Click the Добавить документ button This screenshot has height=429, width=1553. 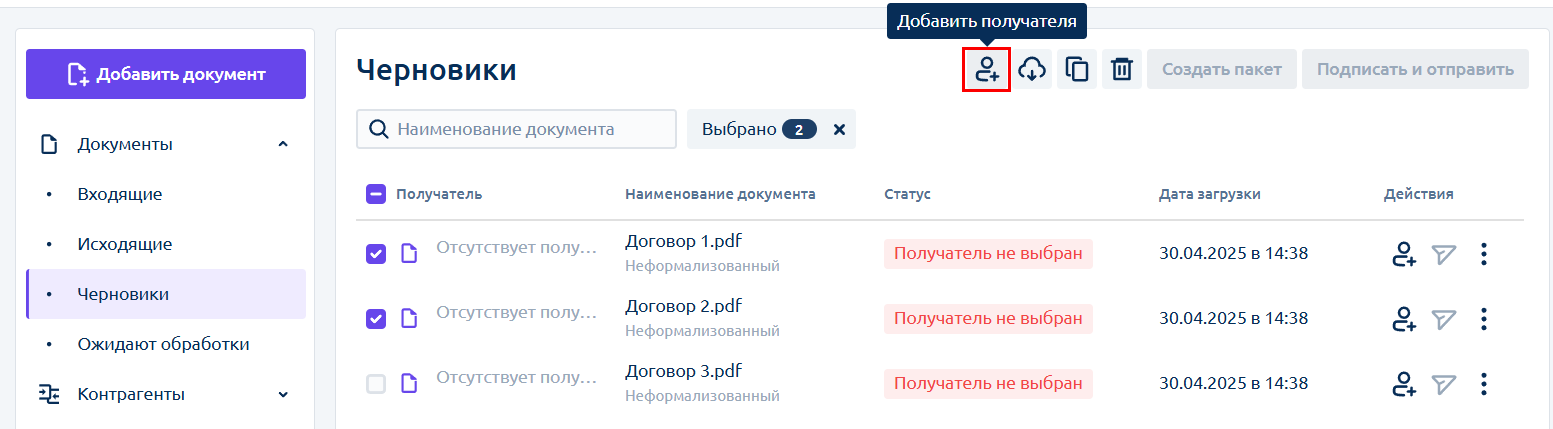[166, 74]
